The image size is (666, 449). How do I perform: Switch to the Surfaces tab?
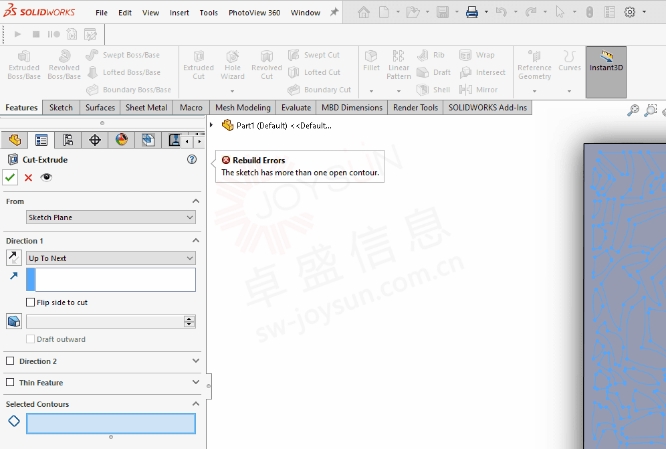(100, 107)
